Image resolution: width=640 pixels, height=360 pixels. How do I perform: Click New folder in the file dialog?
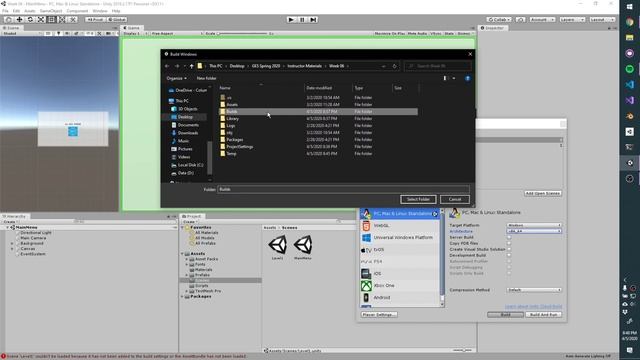coord(207,78)
